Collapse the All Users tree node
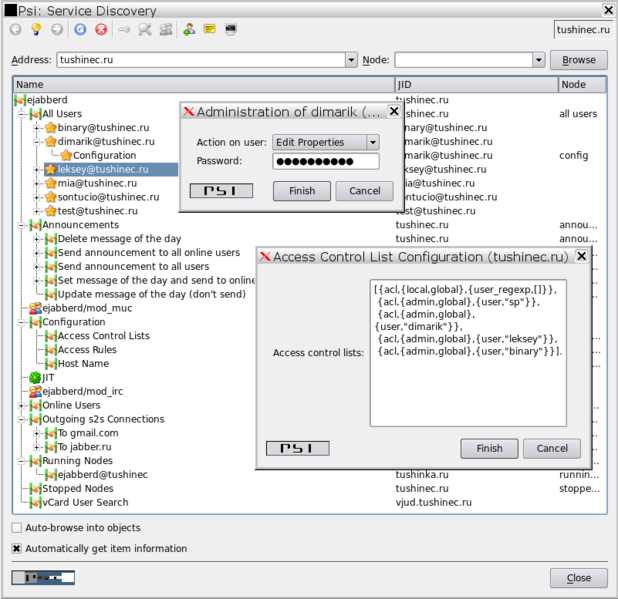 pyautogui.click(x=22, y=114)
